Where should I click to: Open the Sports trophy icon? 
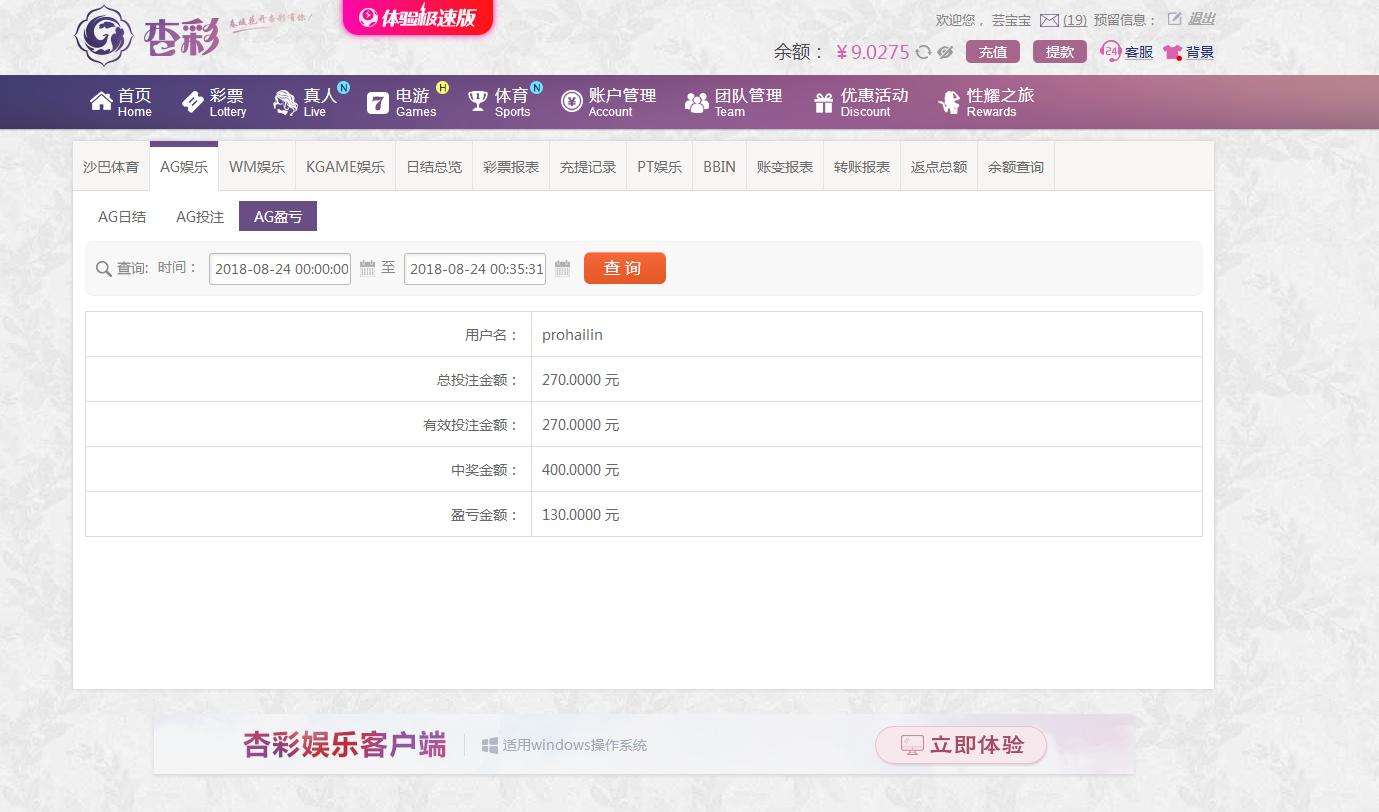coord(478,101)
